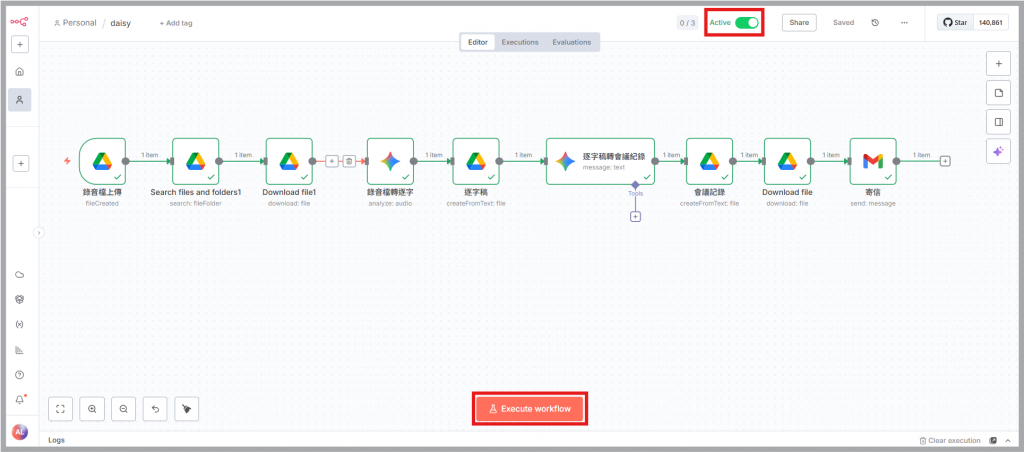Click the reset zoom arrow icon
Viewport: 1024px width, 452px height.
(155, 409)
